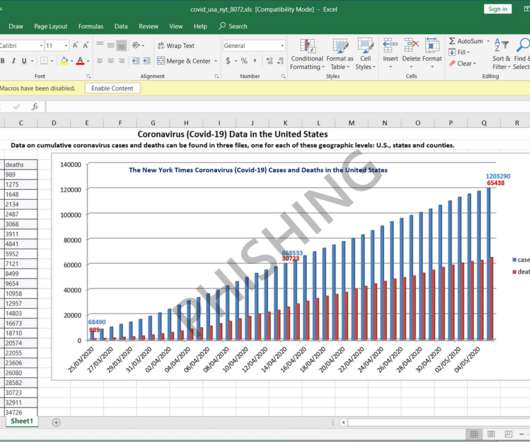Select middle align icon
This screenshot has width=530, height=442.
(x=111, y=45)
